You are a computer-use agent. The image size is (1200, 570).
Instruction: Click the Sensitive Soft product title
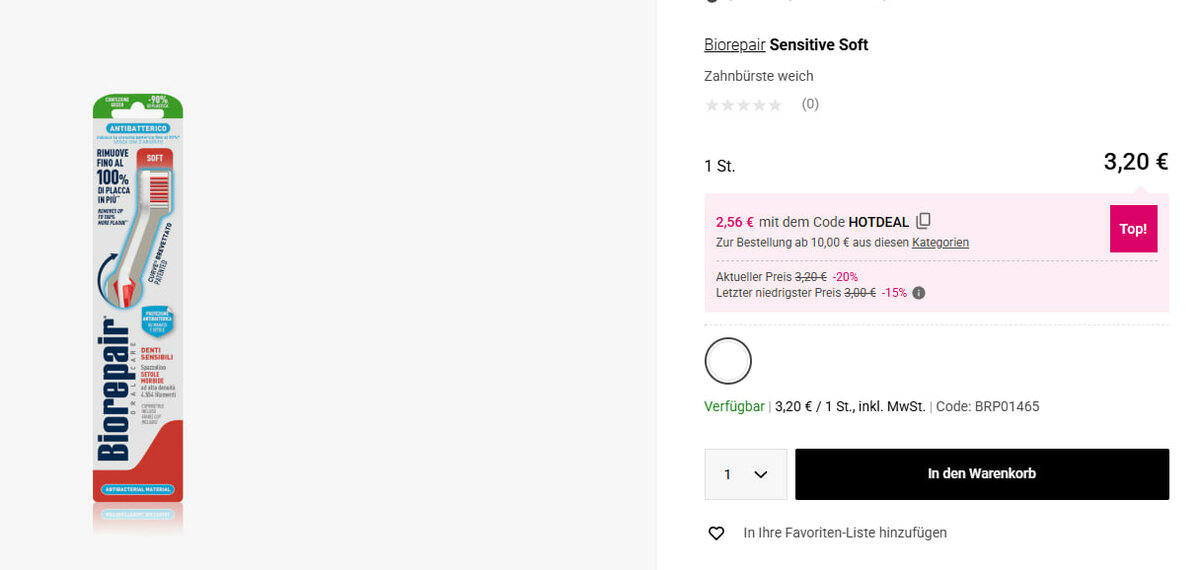pyautogui.click(x=819, y=45)
